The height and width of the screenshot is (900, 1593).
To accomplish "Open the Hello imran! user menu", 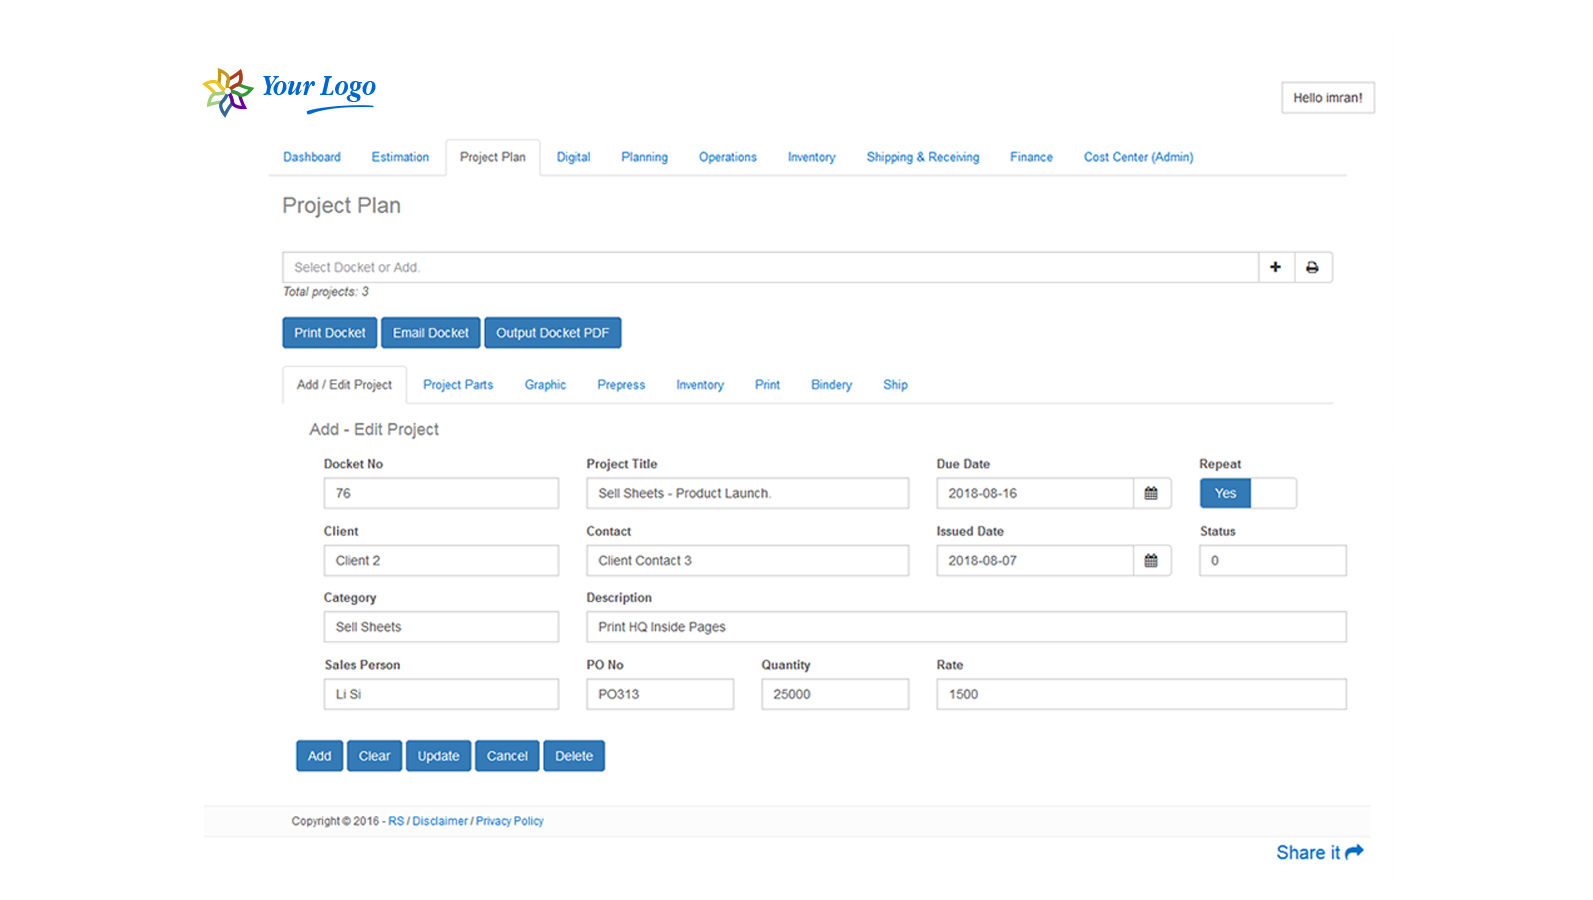I will click(x=1327, y=98).
